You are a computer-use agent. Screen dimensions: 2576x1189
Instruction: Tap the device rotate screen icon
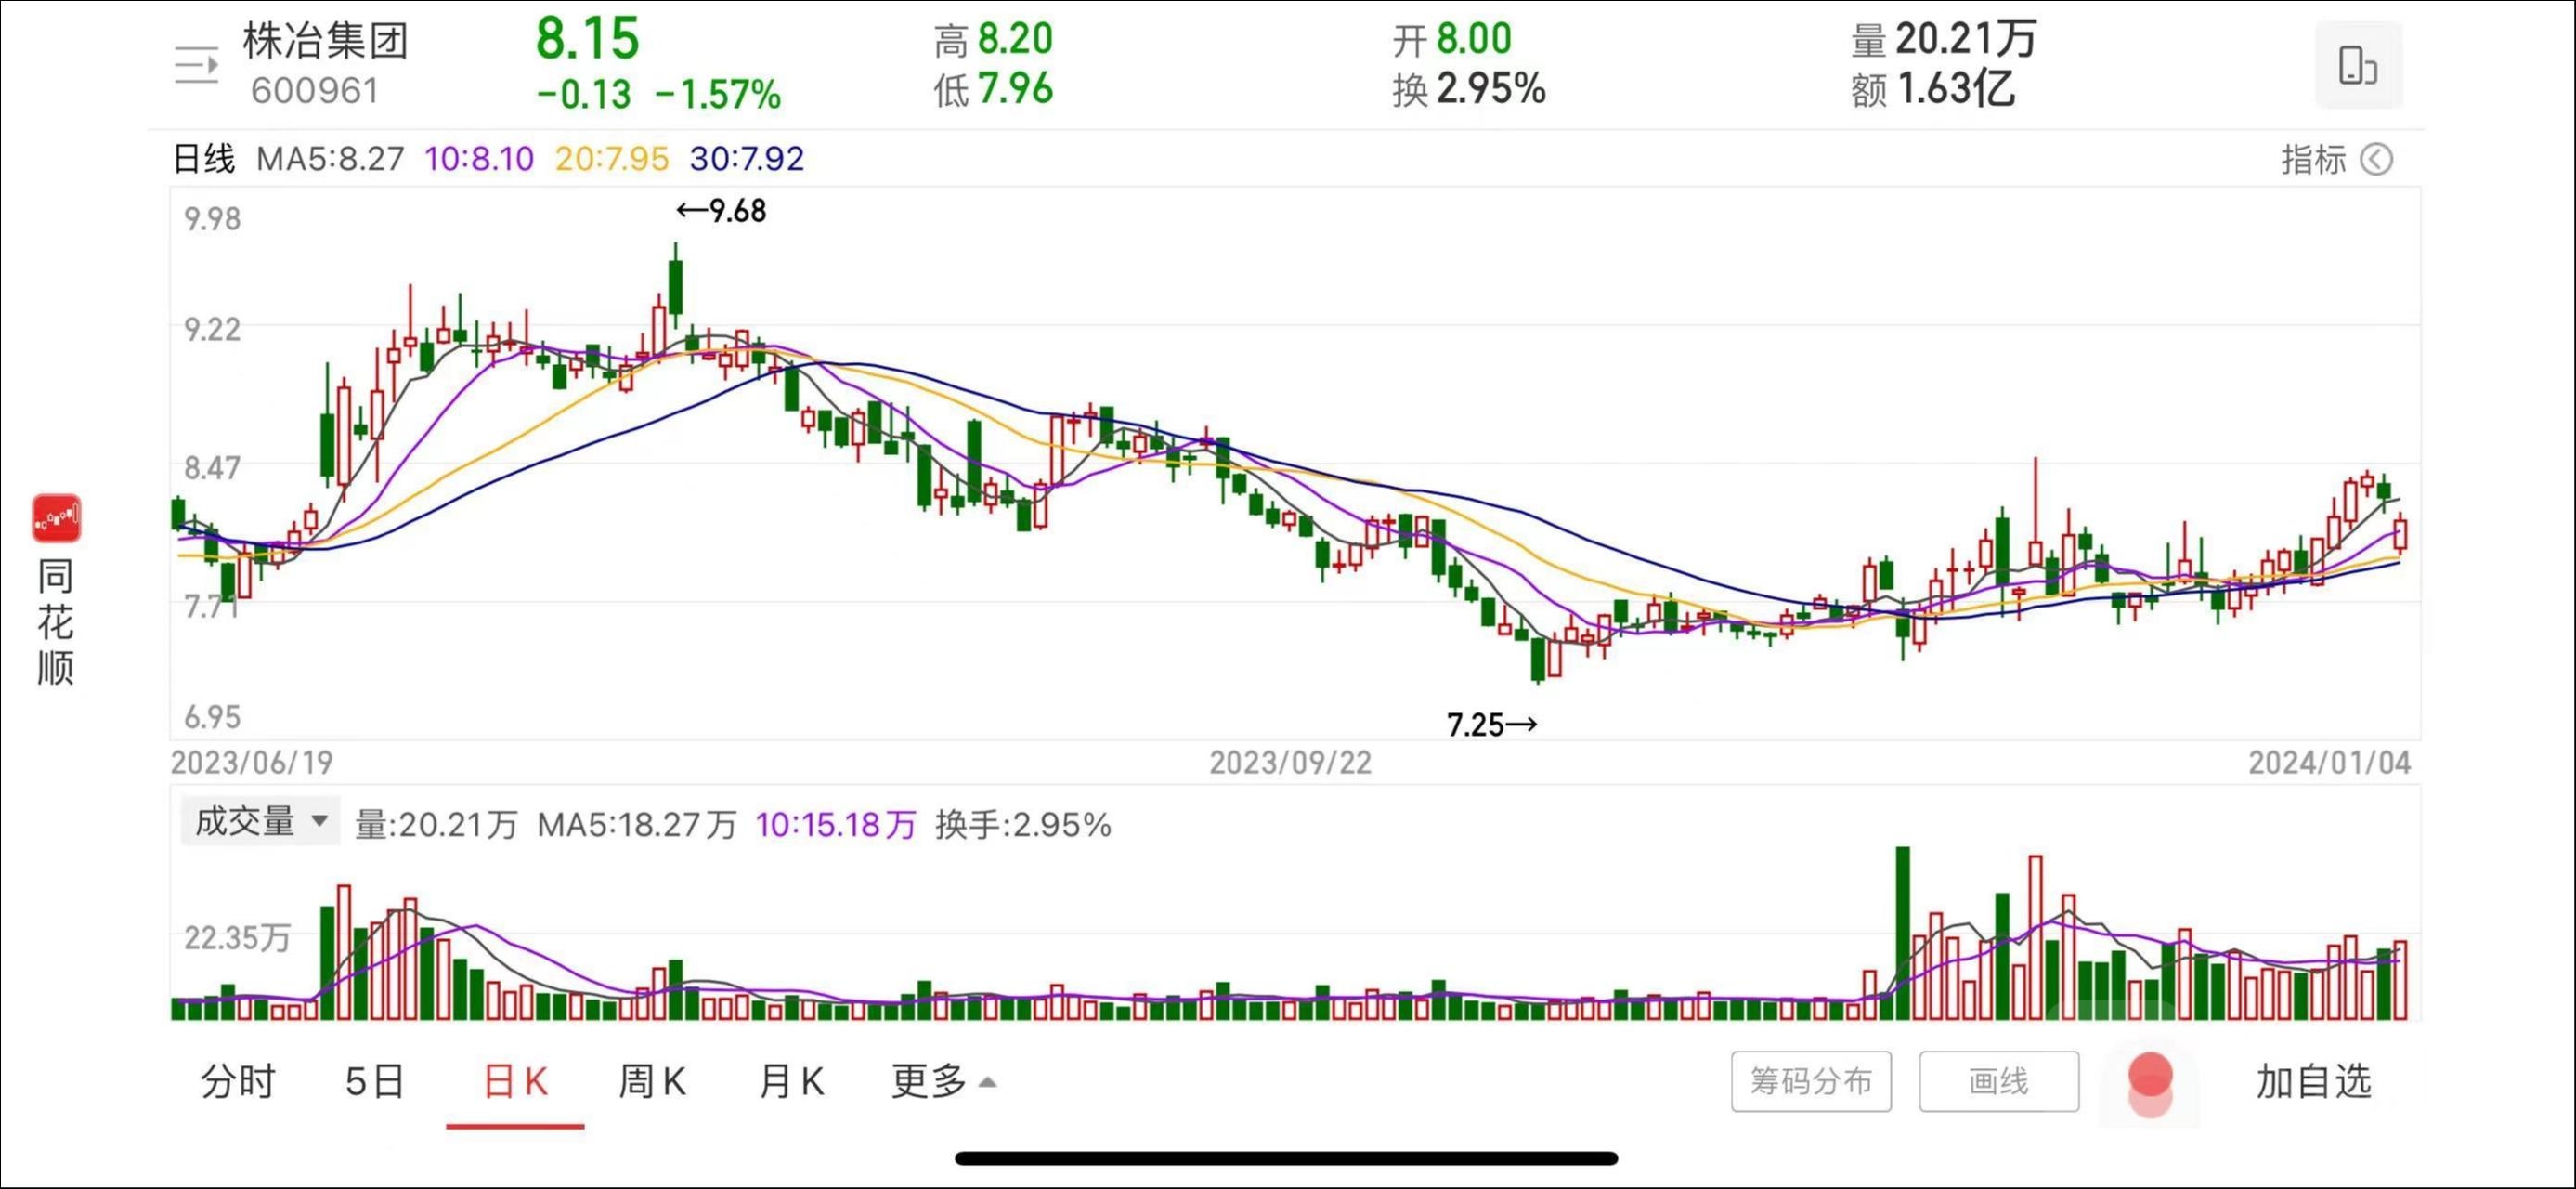click(2357, 65)
